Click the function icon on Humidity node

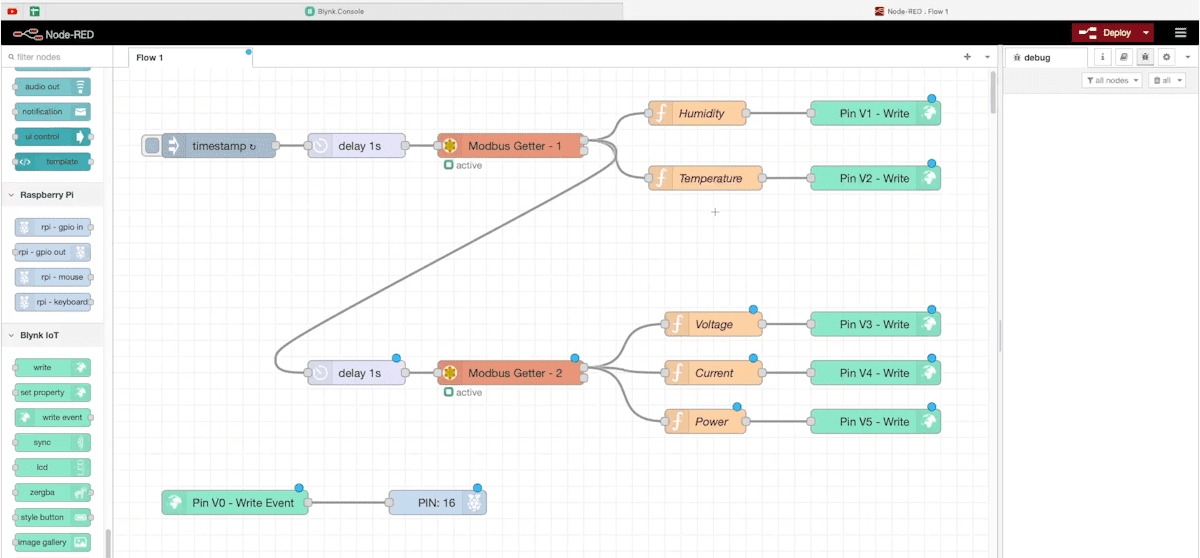(660, 113)
